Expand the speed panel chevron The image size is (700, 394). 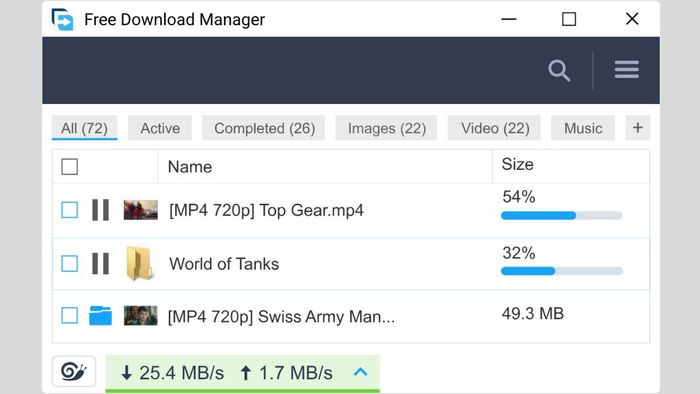point(360,372)
